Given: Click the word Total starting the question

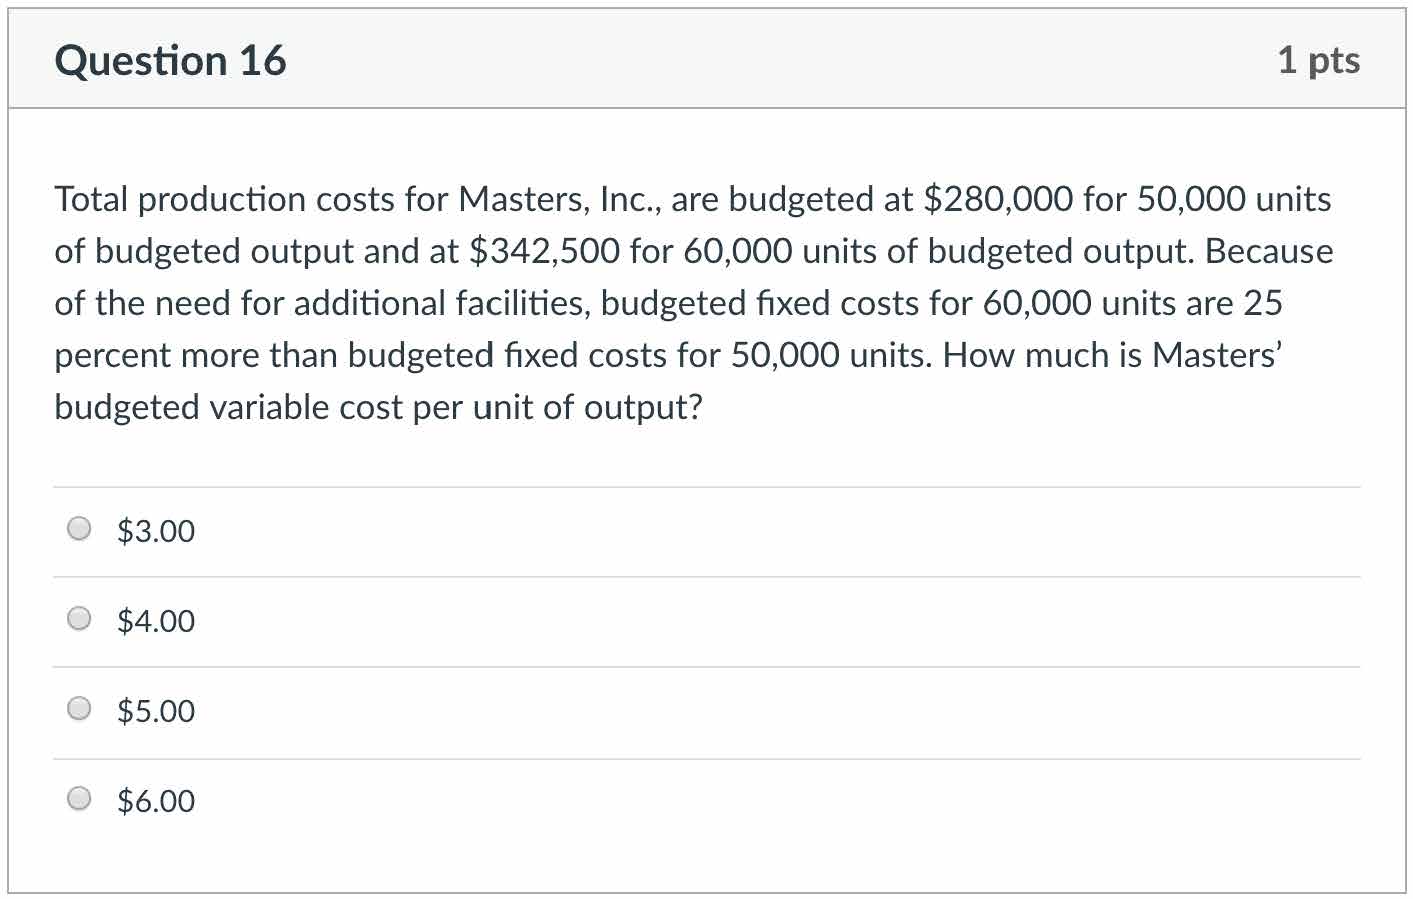Looking at the screenshot, I should click(91, 199).
